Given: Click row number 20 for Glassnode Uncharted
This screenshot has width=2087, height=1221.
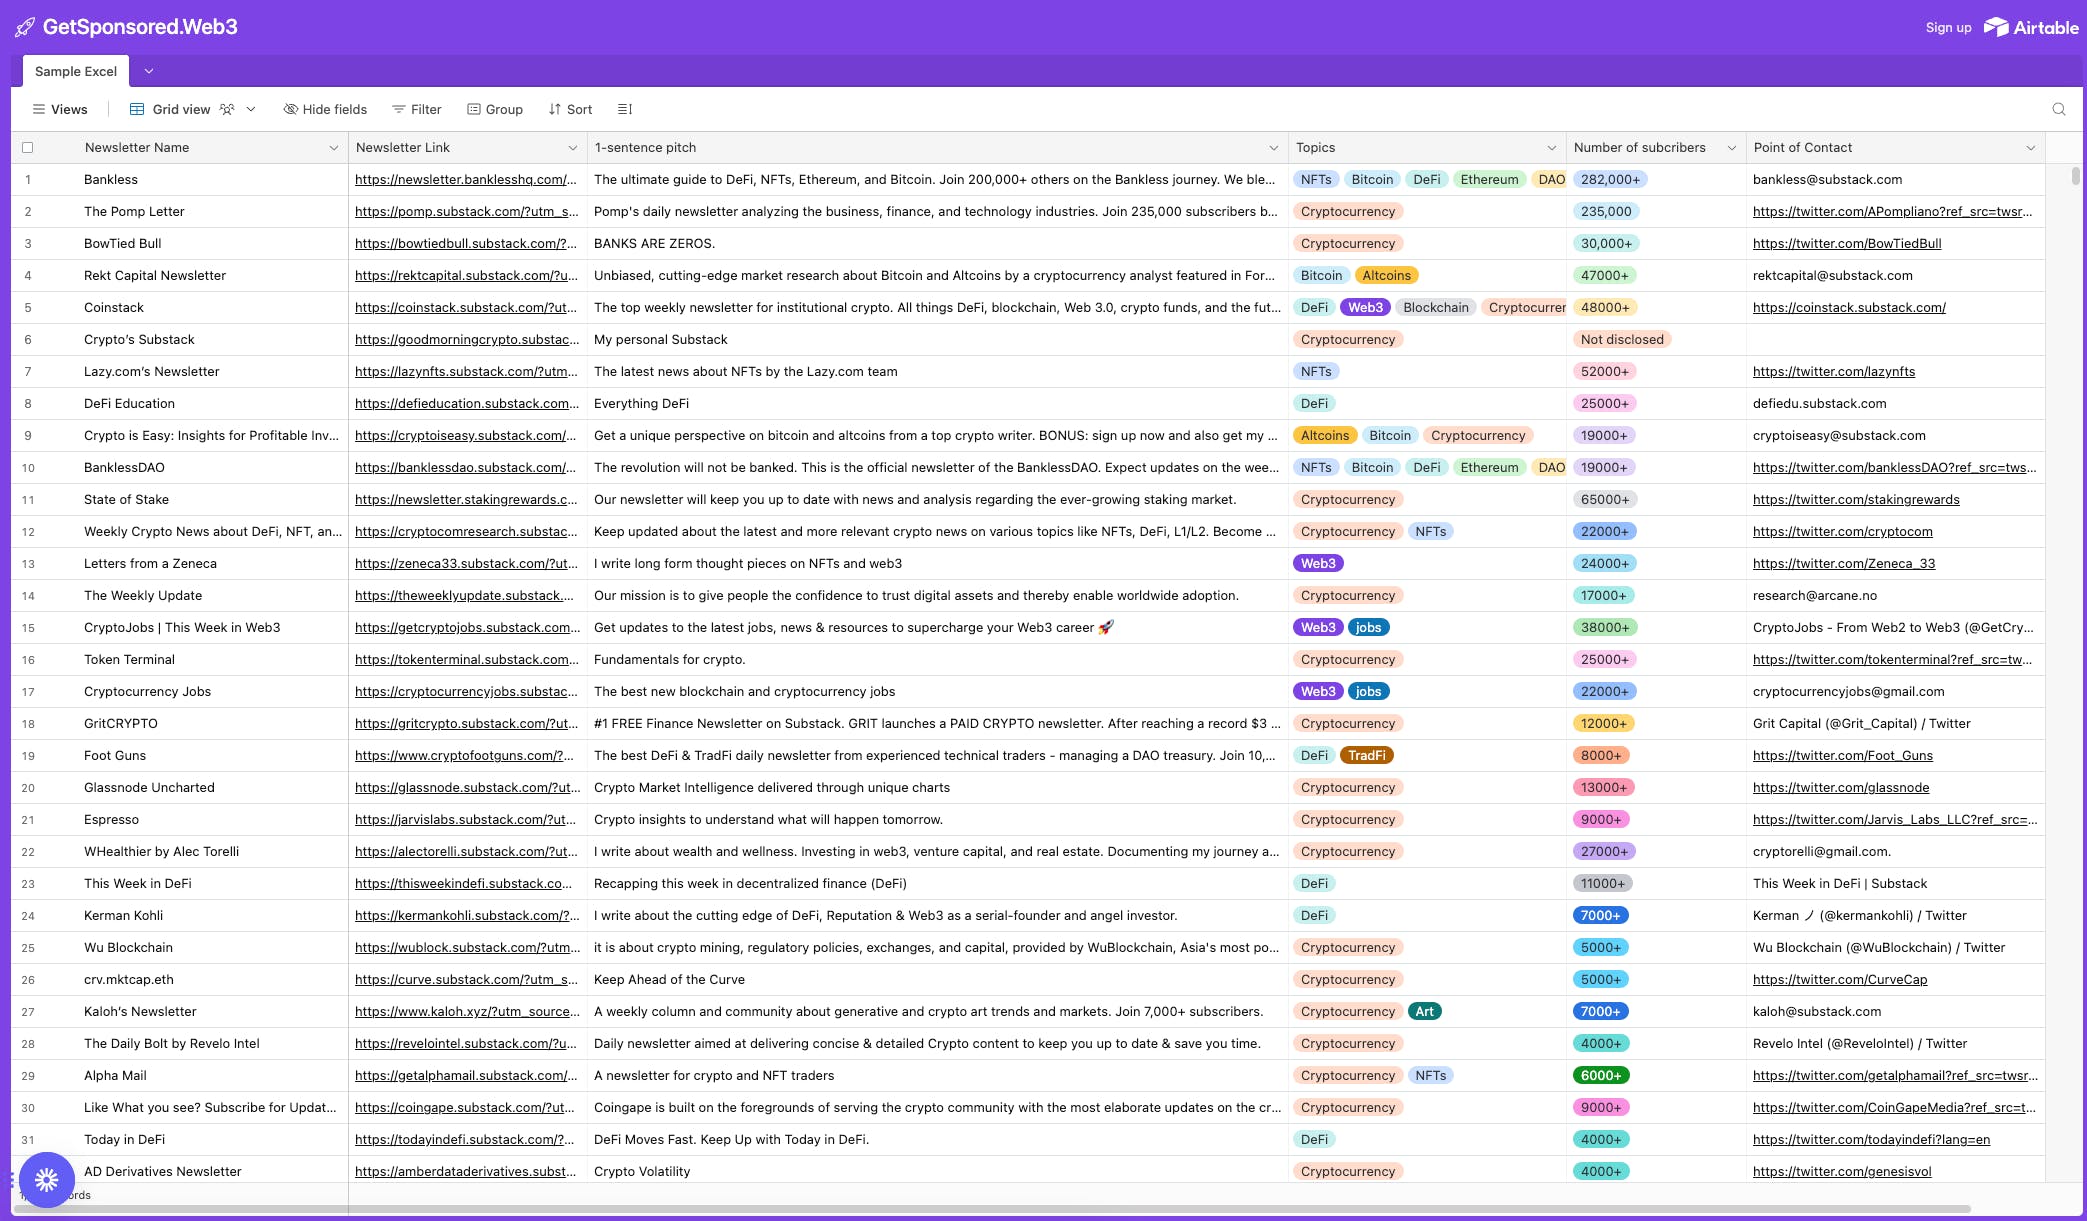Looking at the screenshot, I should [x=28, y=788].
